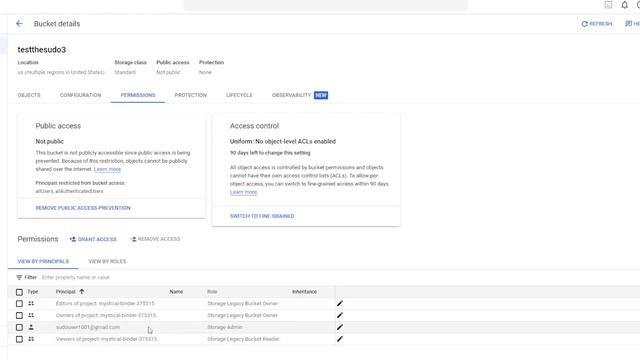Edit the Editors of project principal pencil
Screen dimensions: 640x360
point(340,303)
